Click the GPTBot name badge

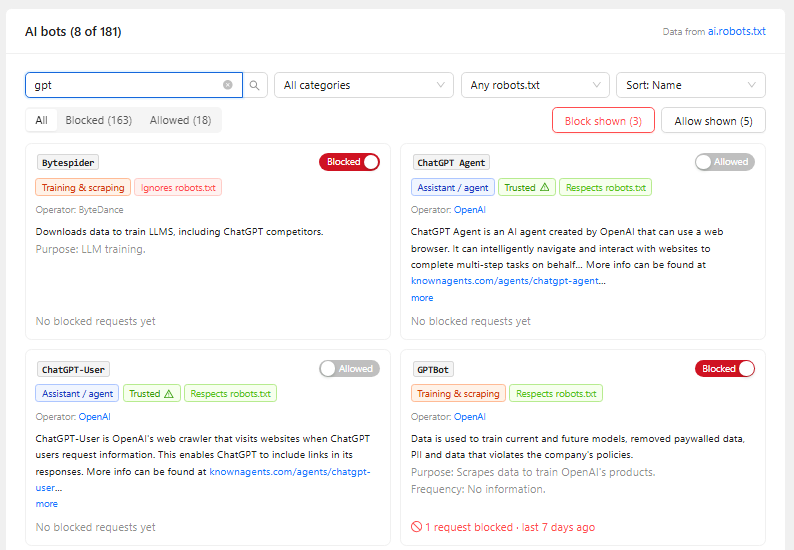point(433,370)
